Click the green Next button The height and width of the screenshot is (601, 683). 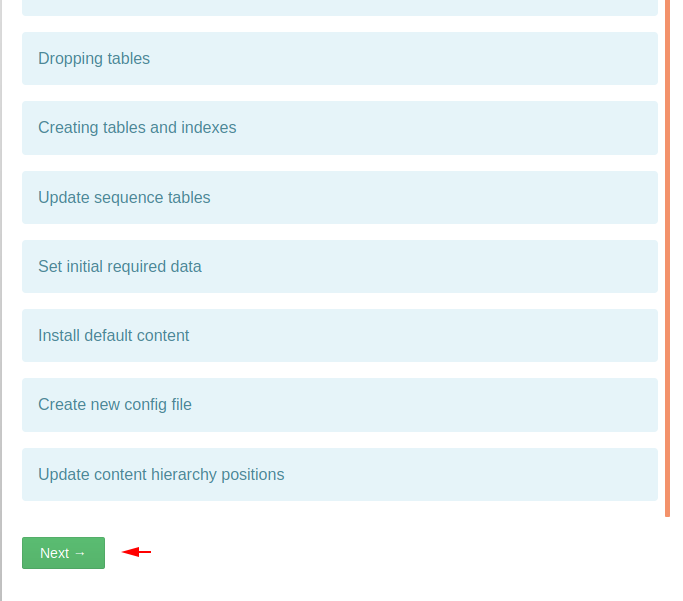coord(64,553)
